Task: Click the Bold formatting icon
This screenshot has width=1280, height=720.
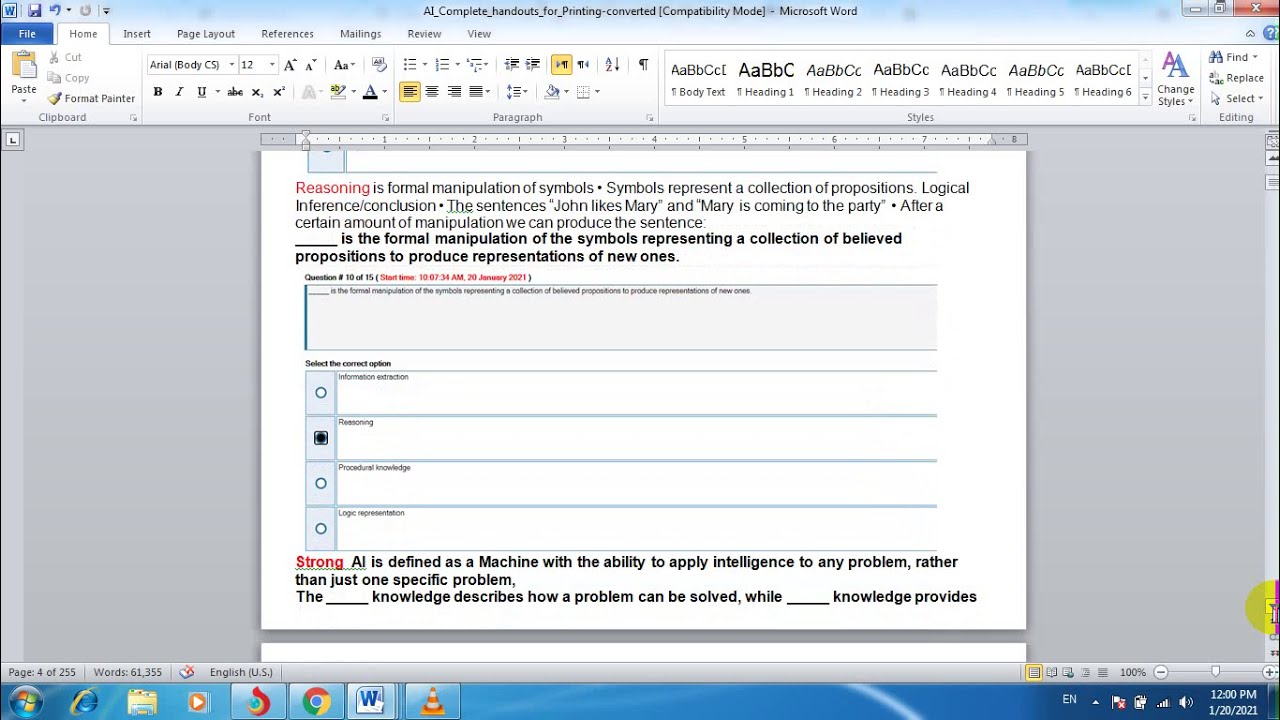Action: (x=157, y=91)
